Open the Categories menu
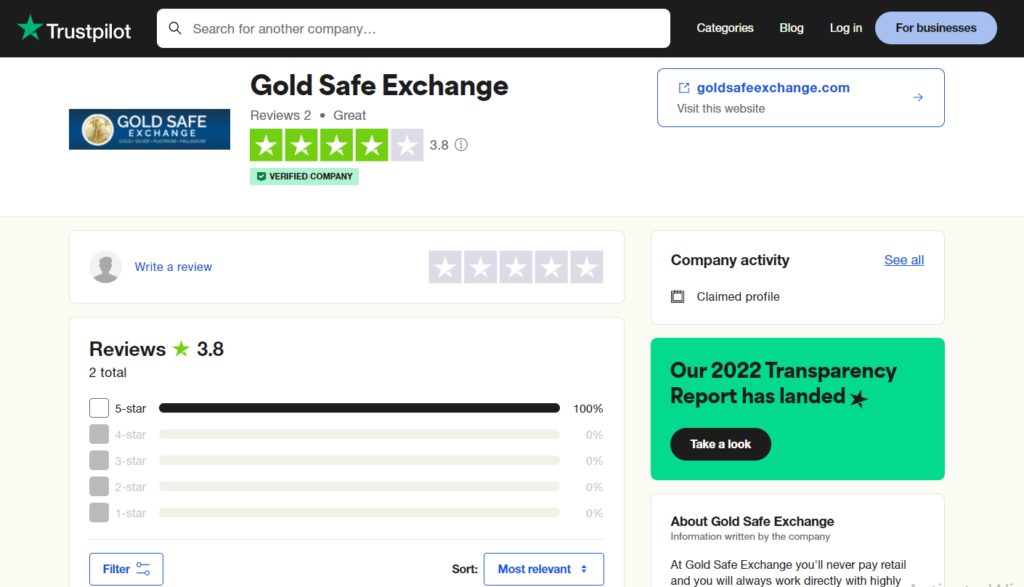 725,28
